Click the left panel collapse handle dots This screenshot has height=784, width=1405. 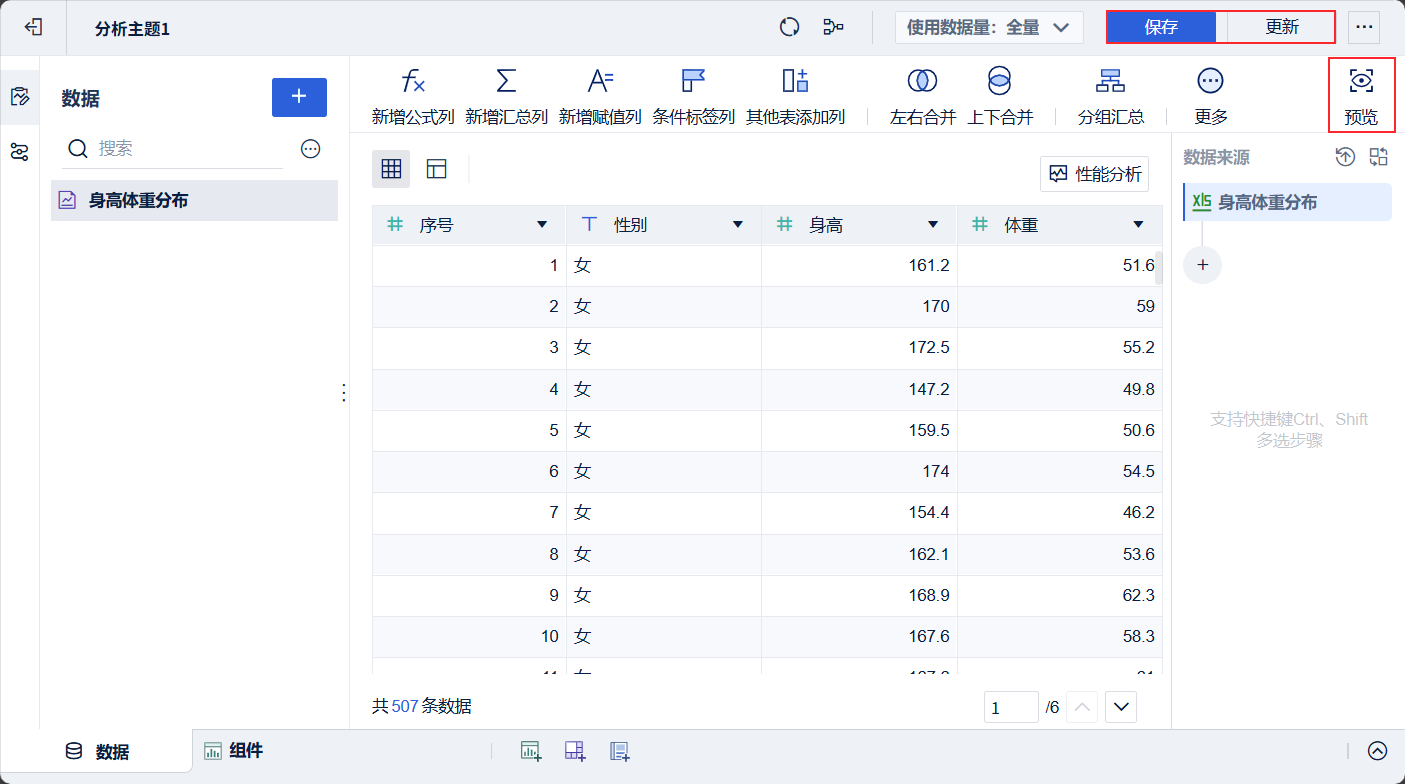[x=344, y=393]
